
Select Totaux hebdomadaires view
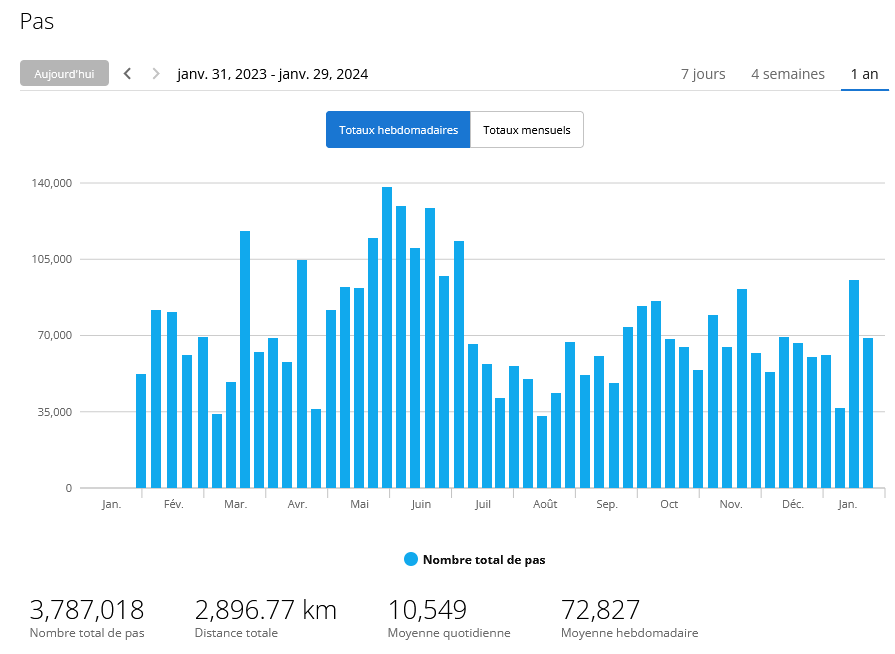(398, 130)
